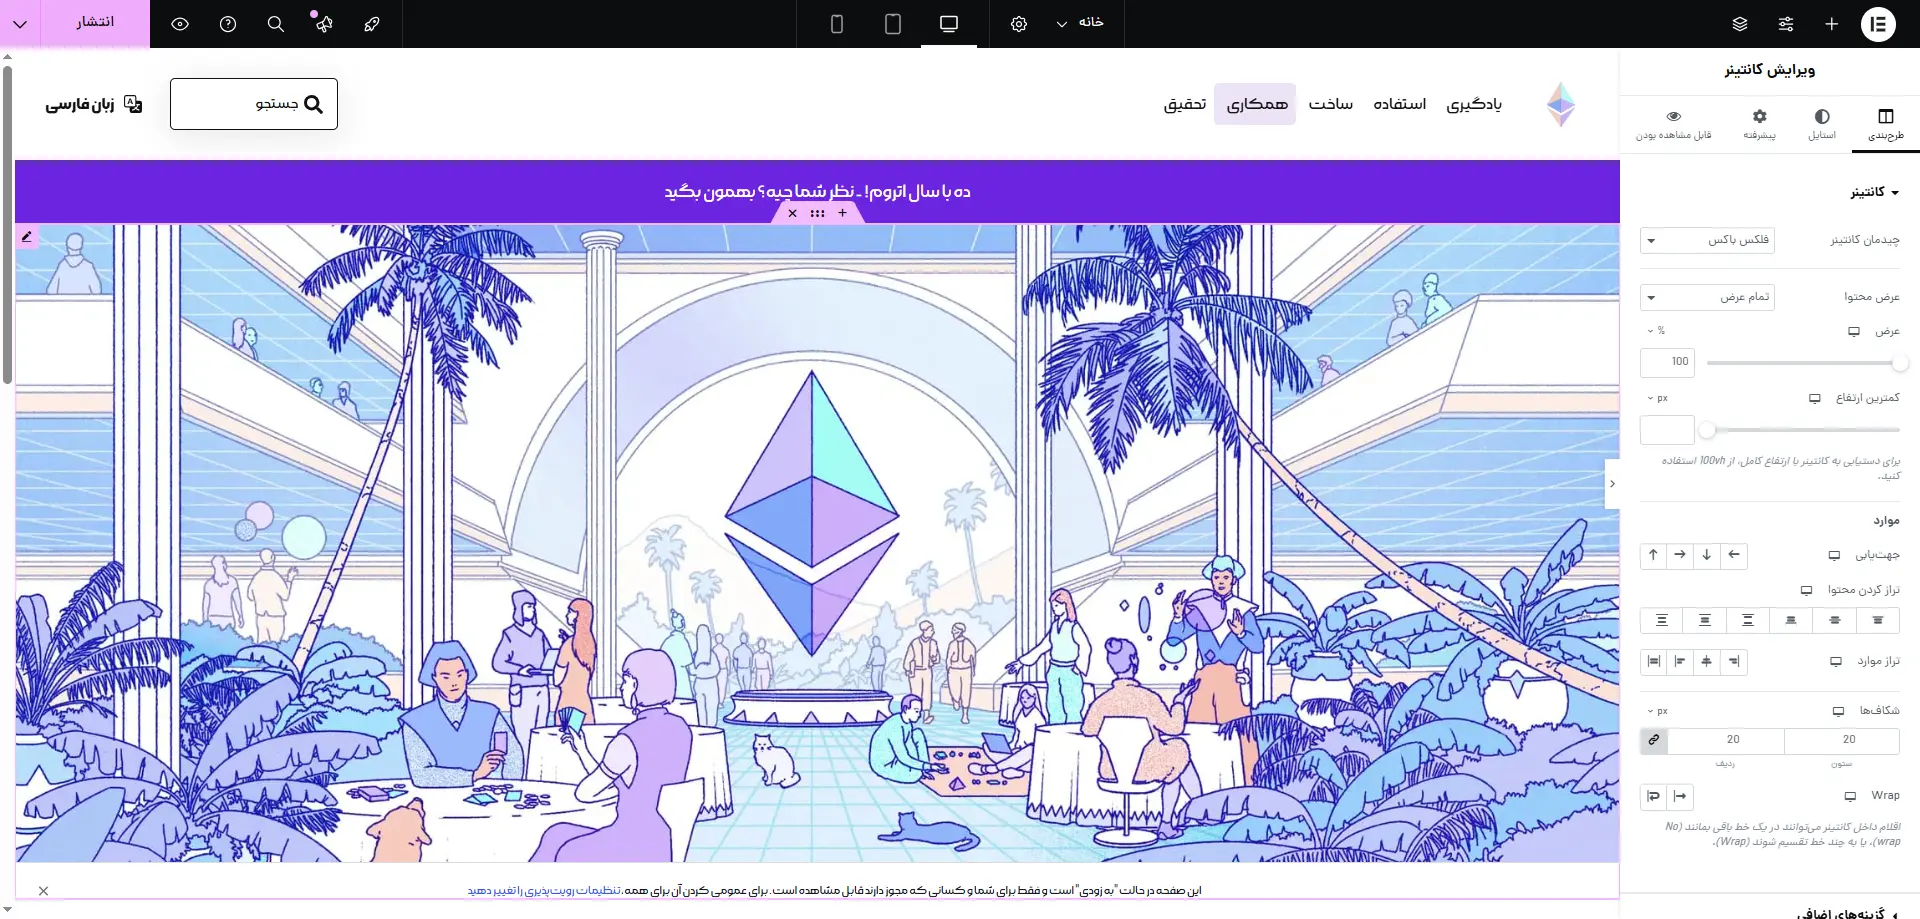This screenshot has height=919, width=1920.
Task: Switch to mobile portrait device view
Action: pyautogui.click(x=837, y=24)
